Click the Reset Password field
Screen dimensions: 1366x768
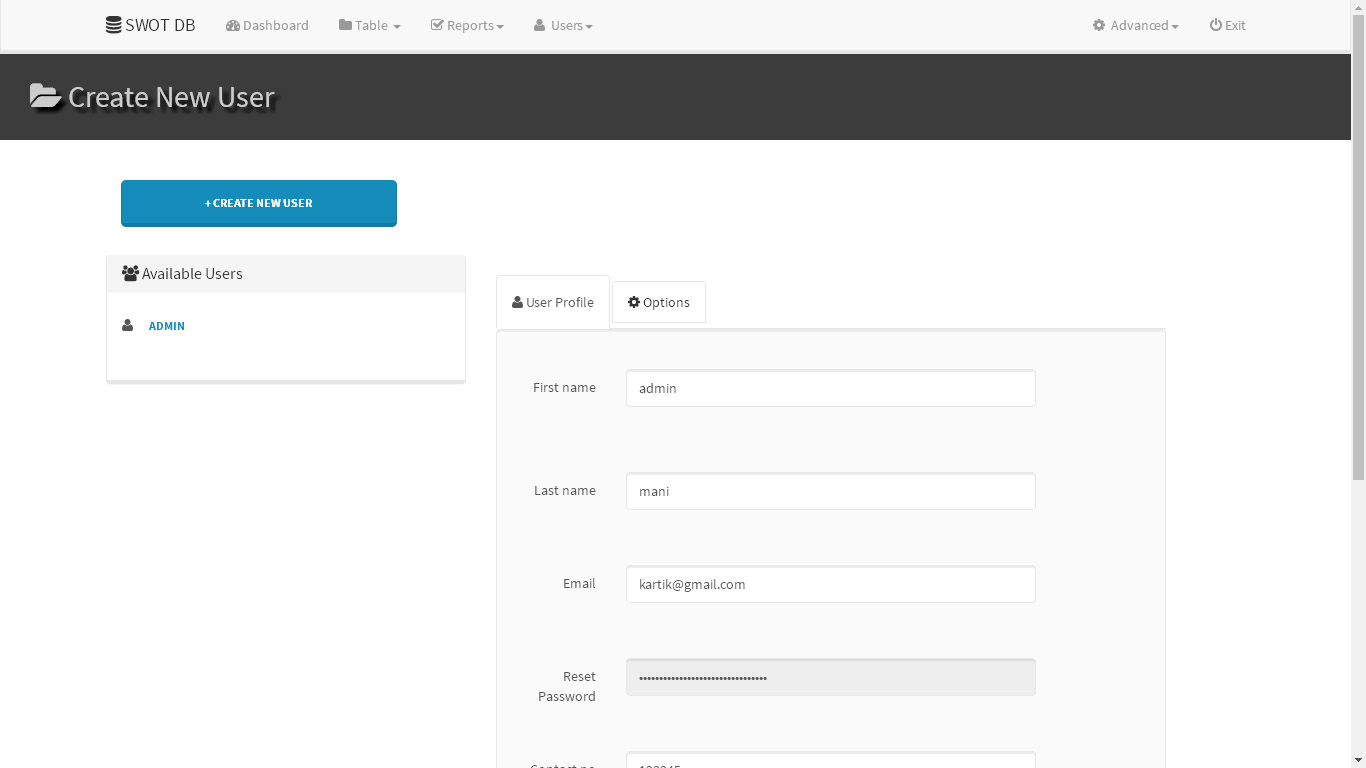pyautogui.click(x=831, y=677)
